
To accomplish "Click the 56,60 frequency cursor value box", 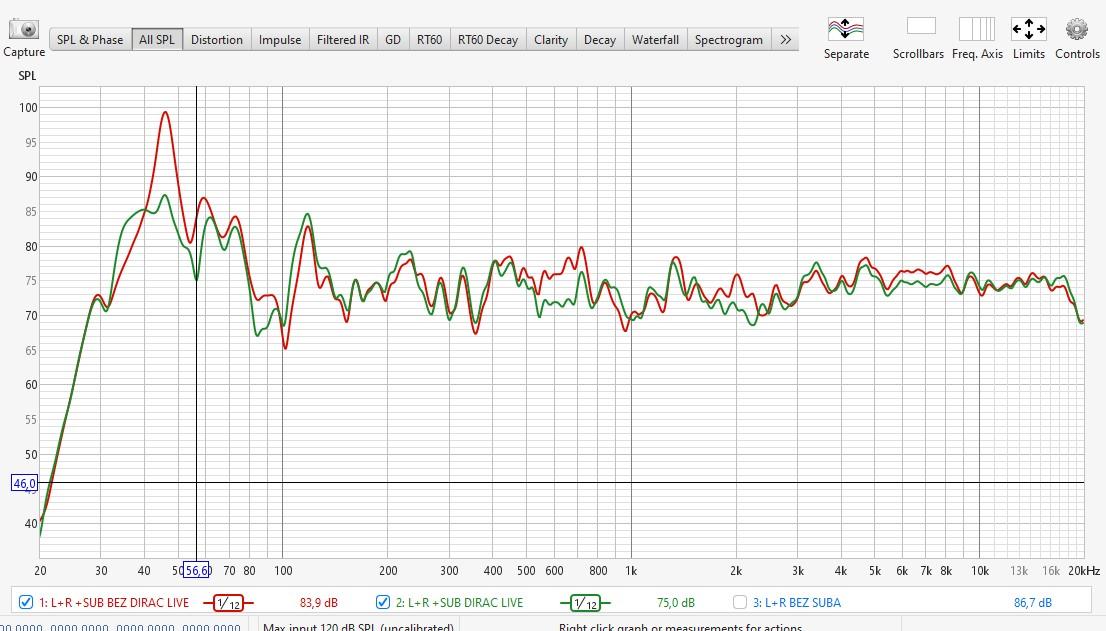I will (x=197, y=570).
